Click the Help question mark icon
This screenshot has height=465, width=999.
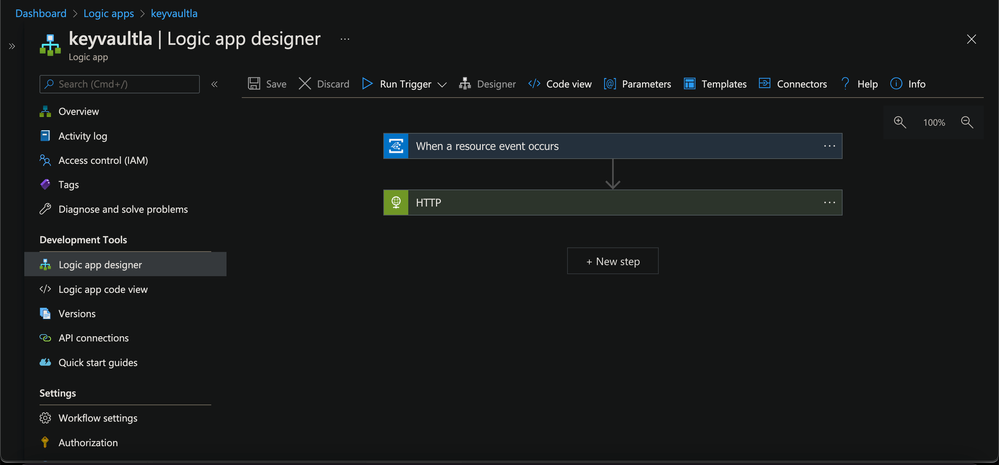point(845,83)
